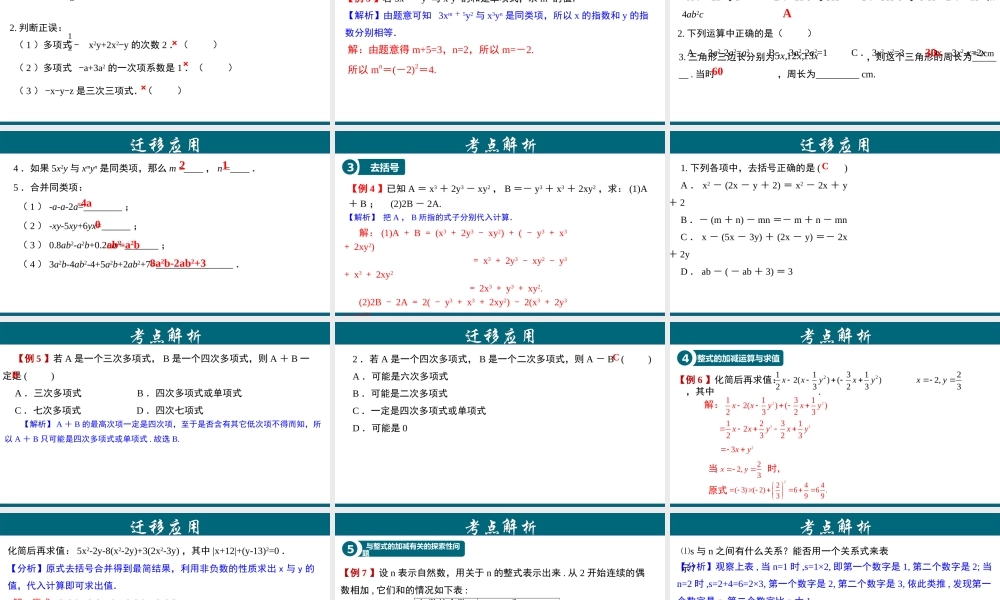Click the 考点解析 header above 例5
The image size is (1000, 600).
[x=165, y=335]
